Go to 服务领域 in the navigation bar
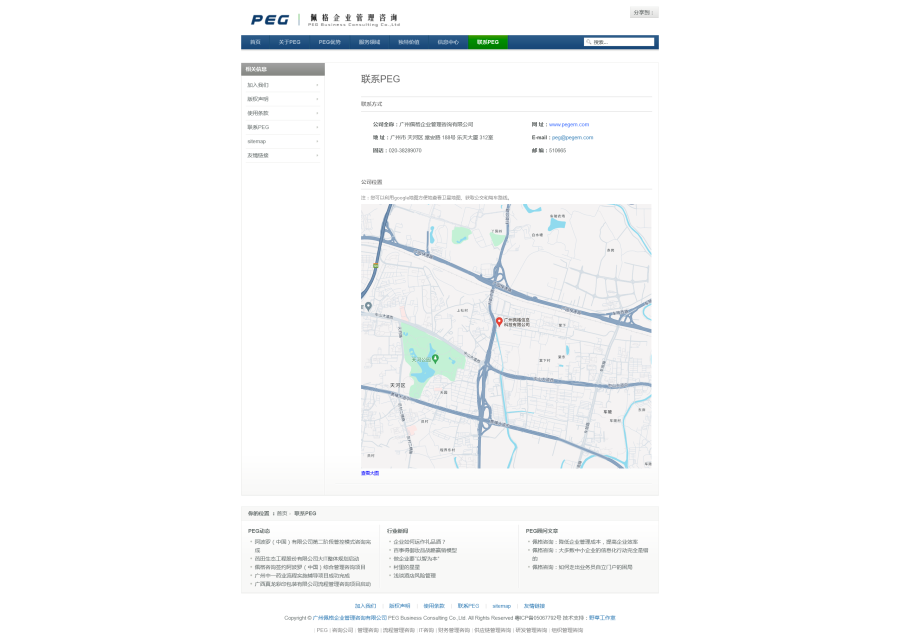This screenshot has width=900, height=644. click(x=369, y=42)
